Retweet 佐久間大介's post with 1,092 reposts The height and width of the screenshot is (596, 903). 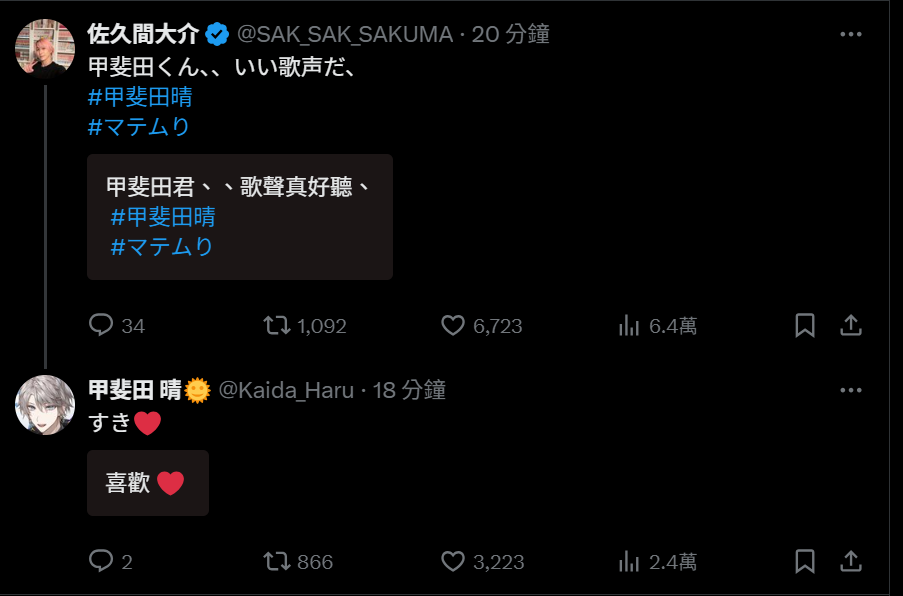coord(276,326)
